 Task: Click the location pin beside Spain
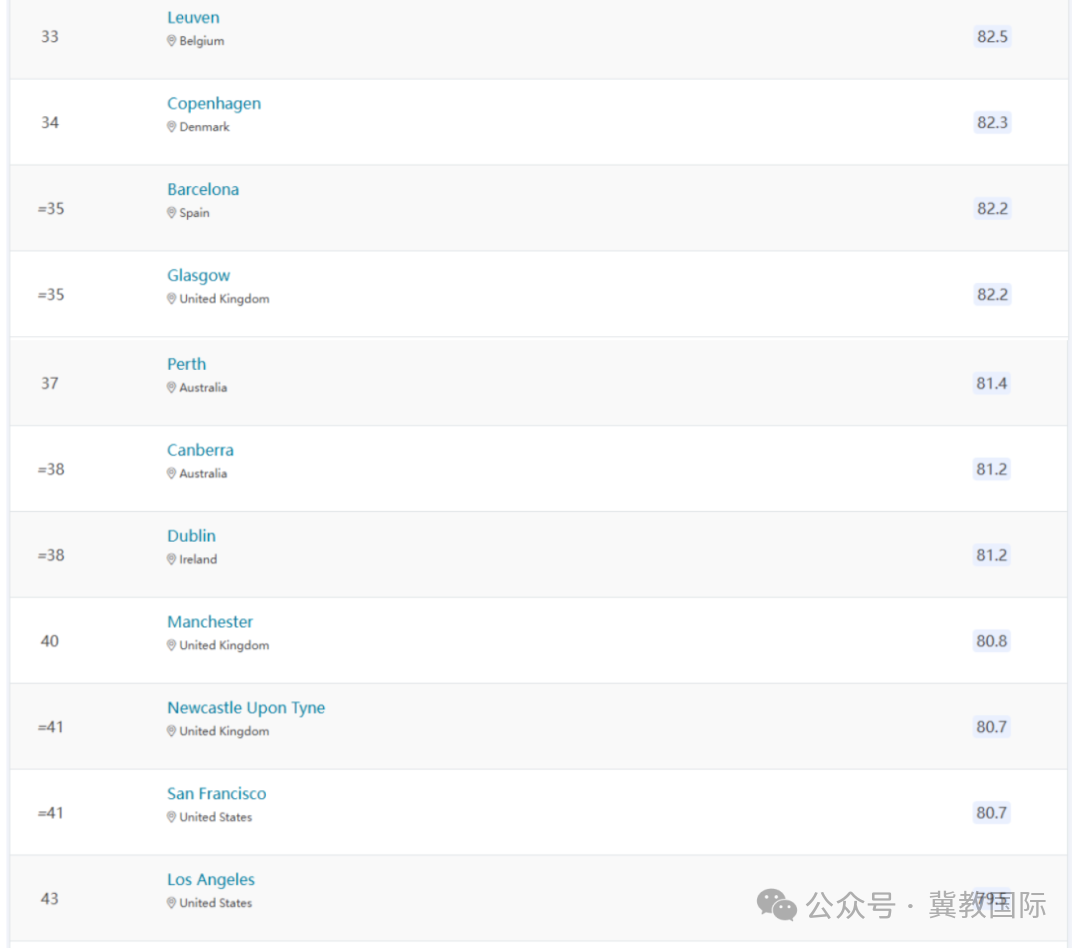(x=172, y=213)
